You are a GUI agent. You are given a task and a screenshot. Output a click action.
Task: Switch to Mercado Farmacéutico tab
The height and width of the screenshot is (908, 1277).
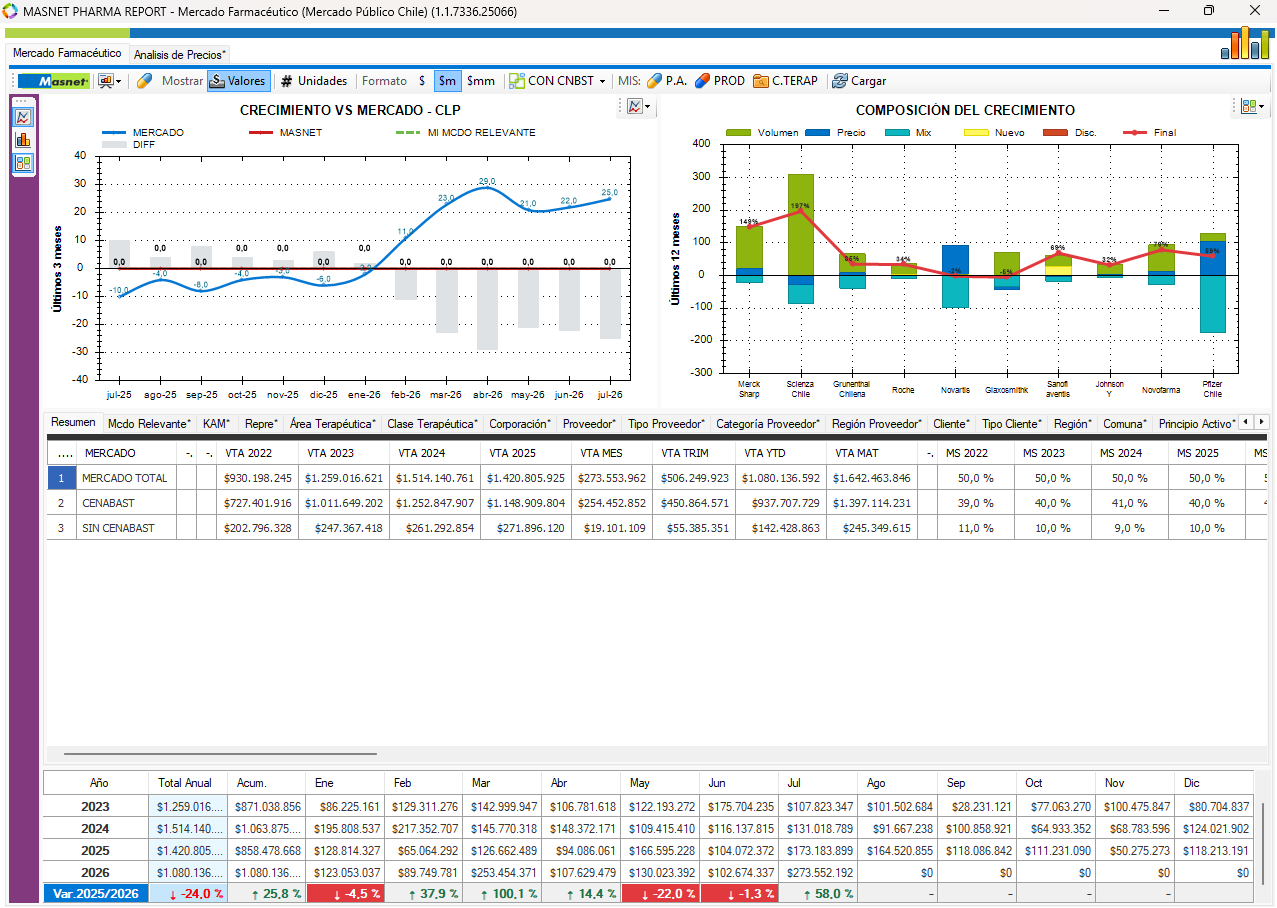tap(67, 53)
